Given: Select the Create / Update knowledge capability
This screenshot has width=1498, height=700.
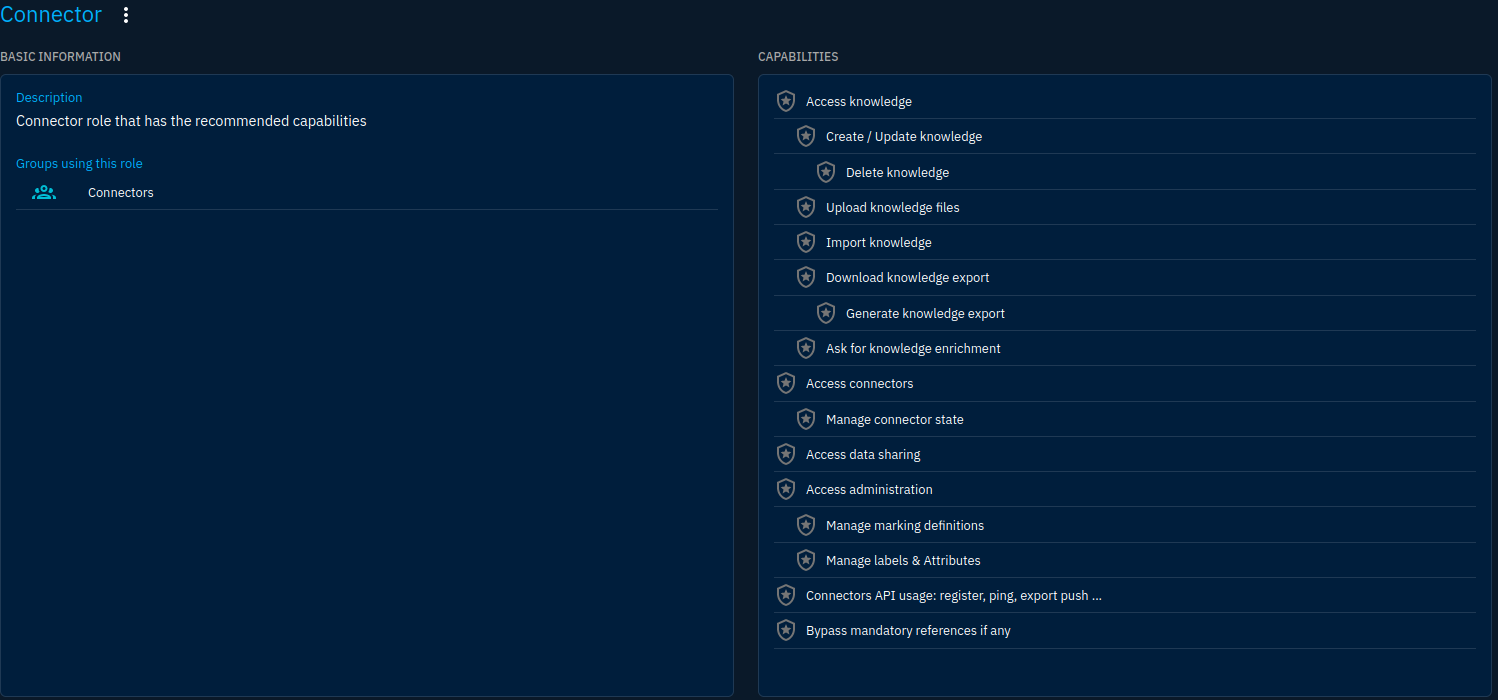Looking at the screenshot, I should coord(904,137).
